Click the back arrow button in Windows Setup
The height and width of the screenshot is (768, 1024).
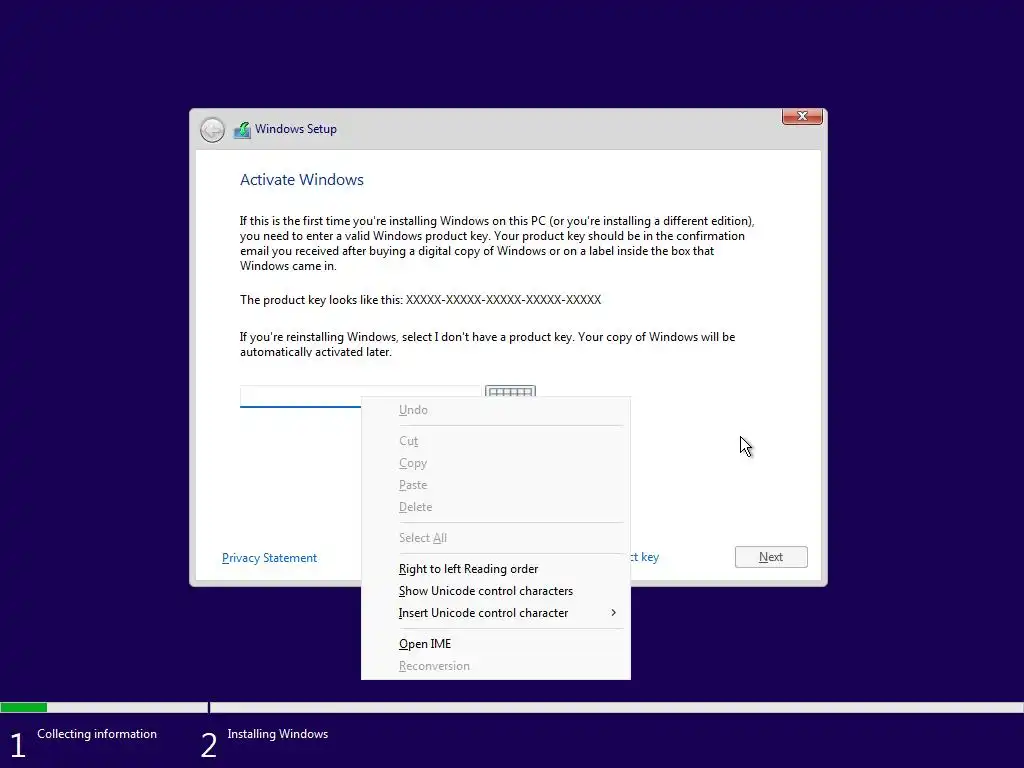click(x=212, y=130)
